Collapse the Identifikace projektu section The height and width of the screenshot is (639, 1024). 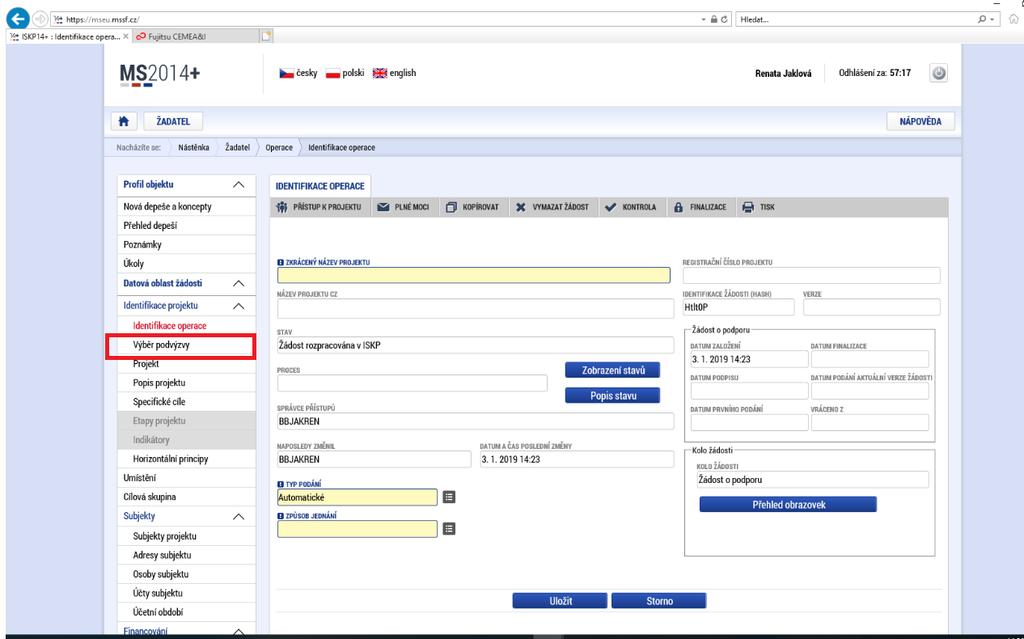click(238, 306)
